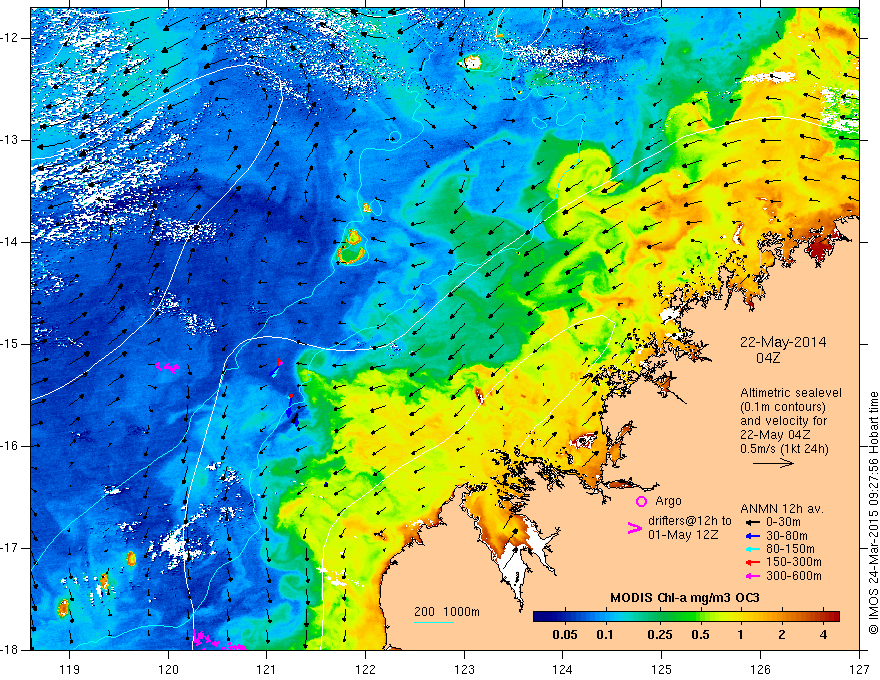Click the green section of colorbar above 0.25

coord(659,617)
